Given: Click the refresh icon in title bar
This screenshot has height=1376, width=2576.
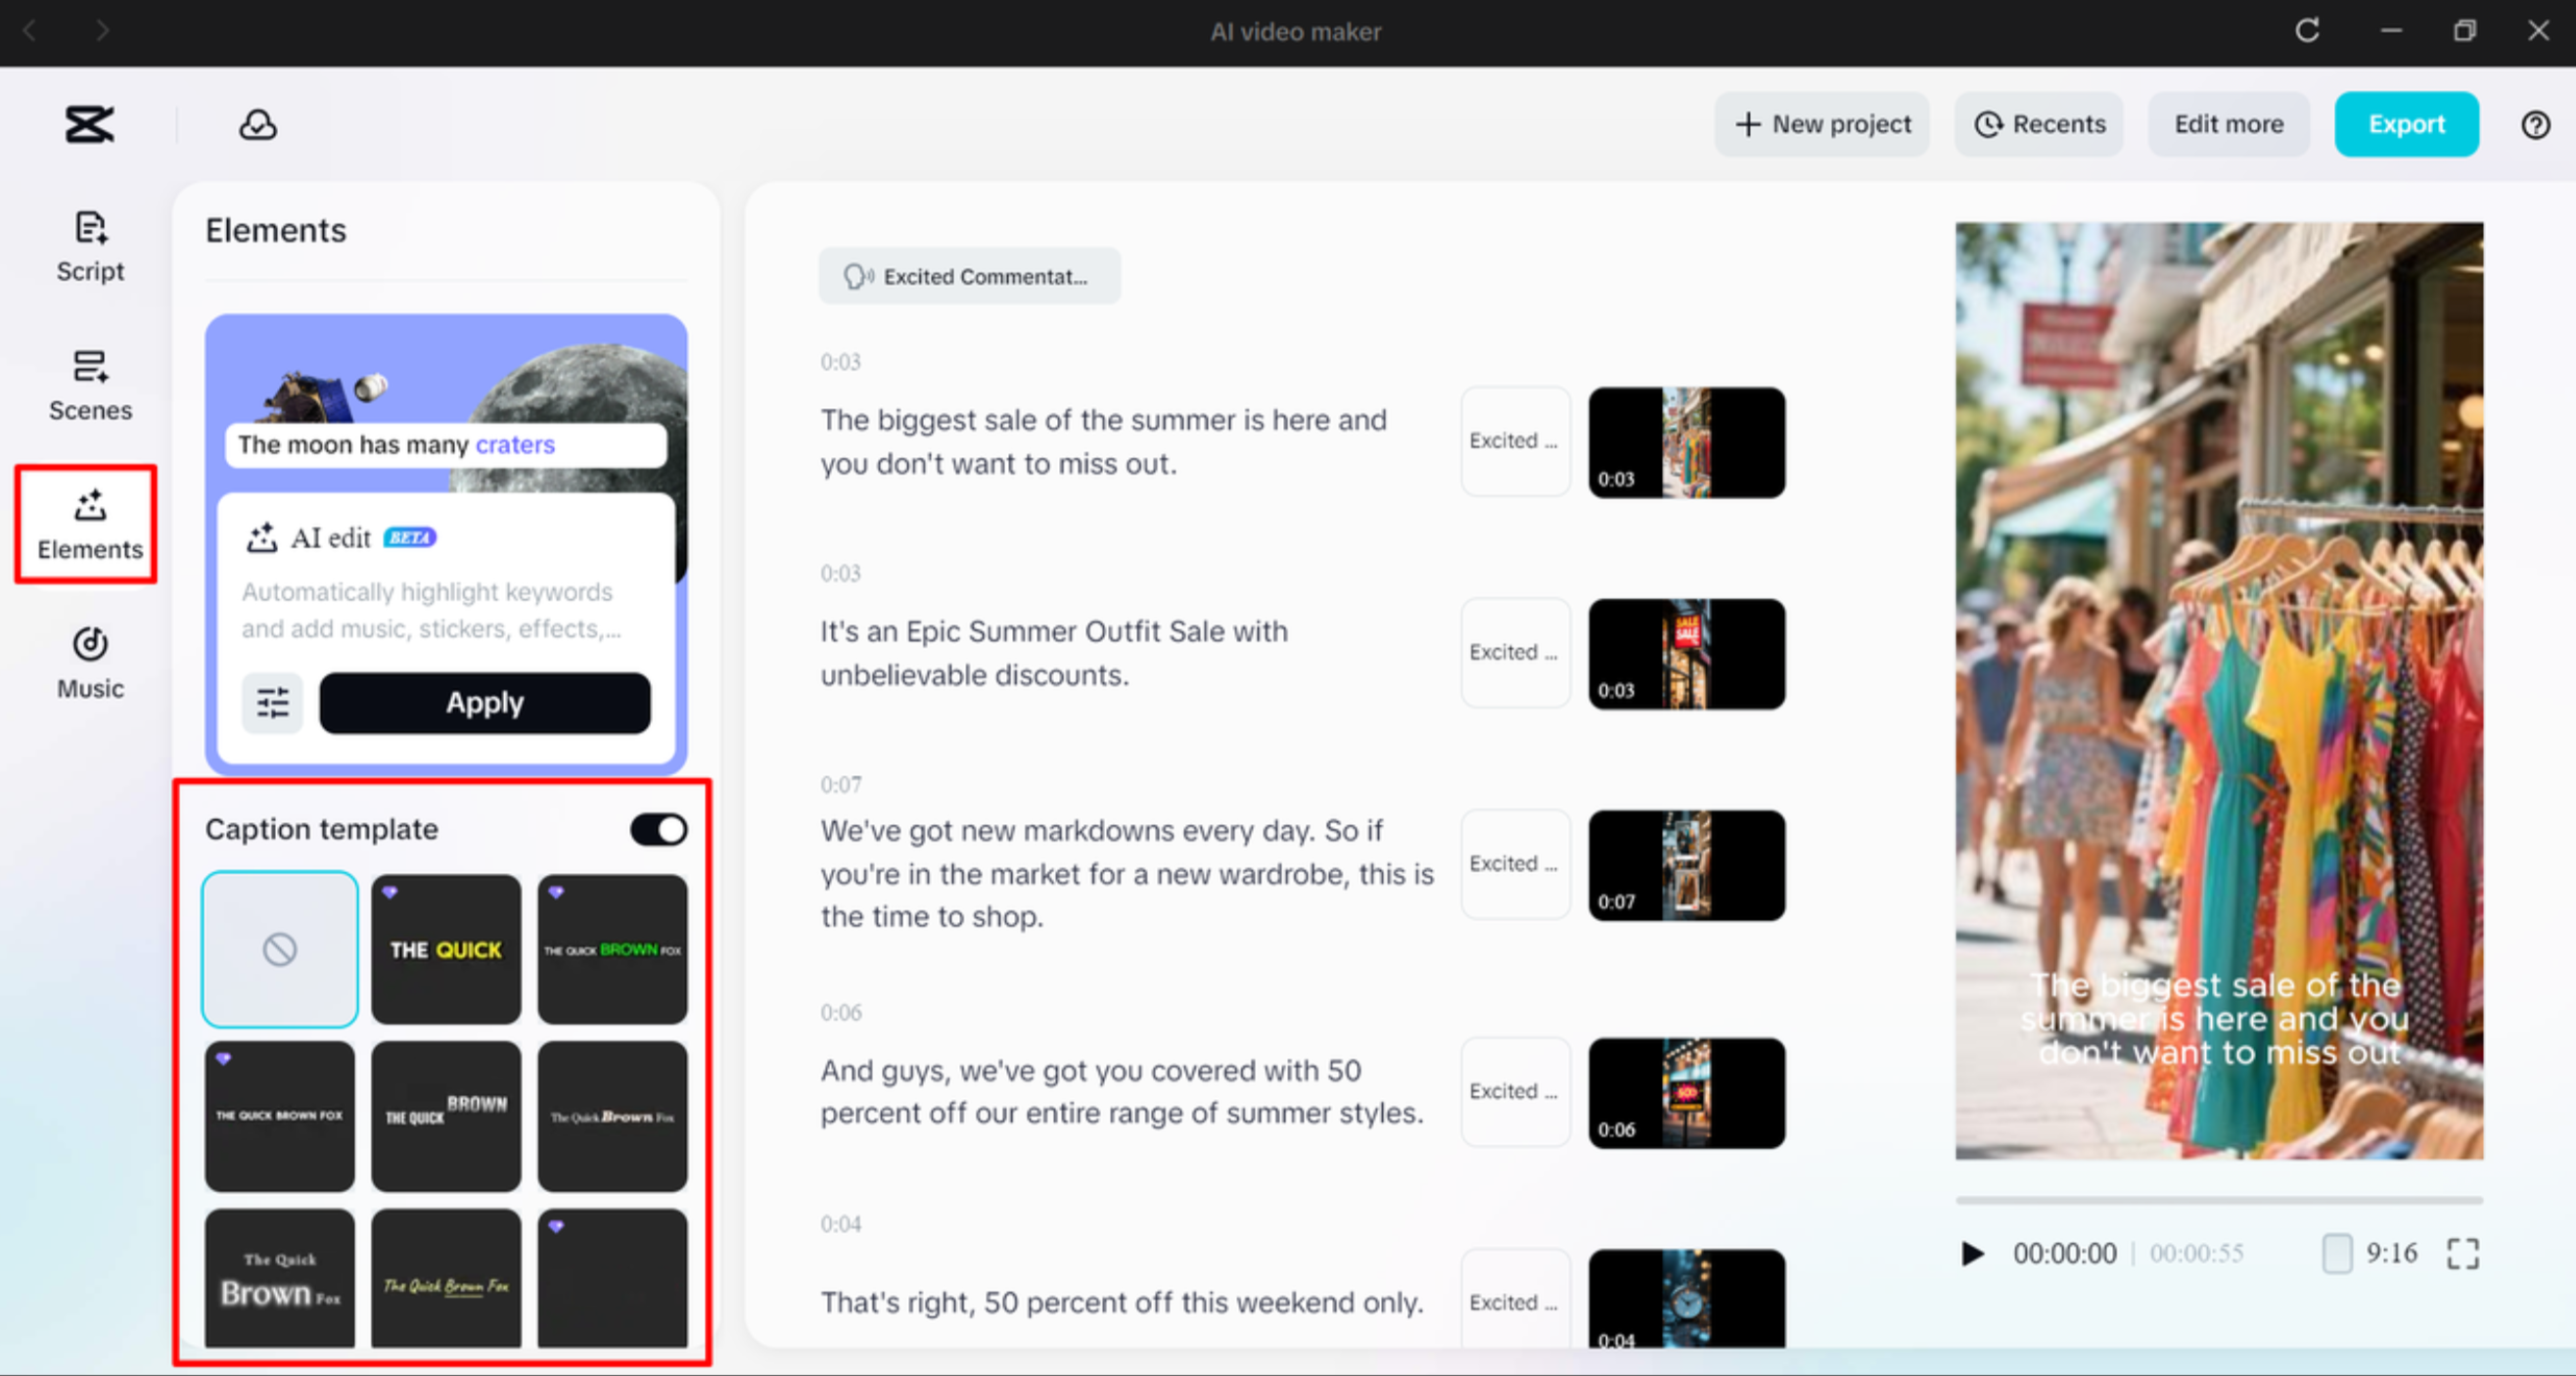Looking at the screenshot, I should [2307, 31].
